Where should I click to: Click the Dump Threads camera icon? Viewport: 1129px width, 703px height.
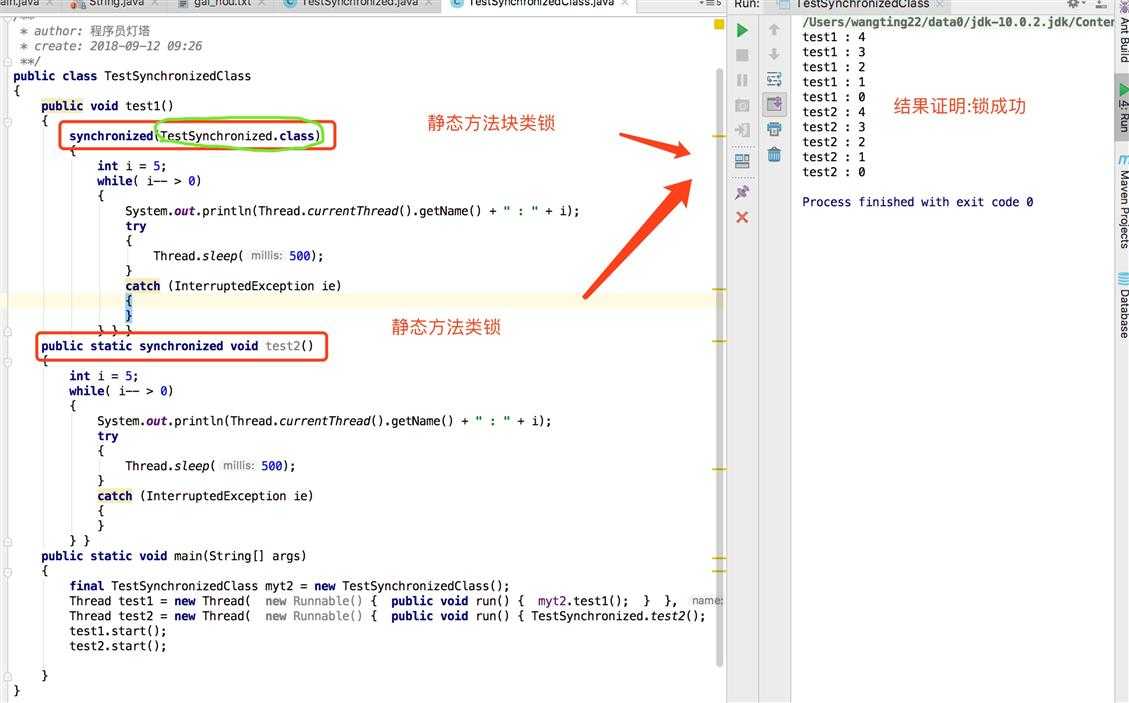(742, 105)
